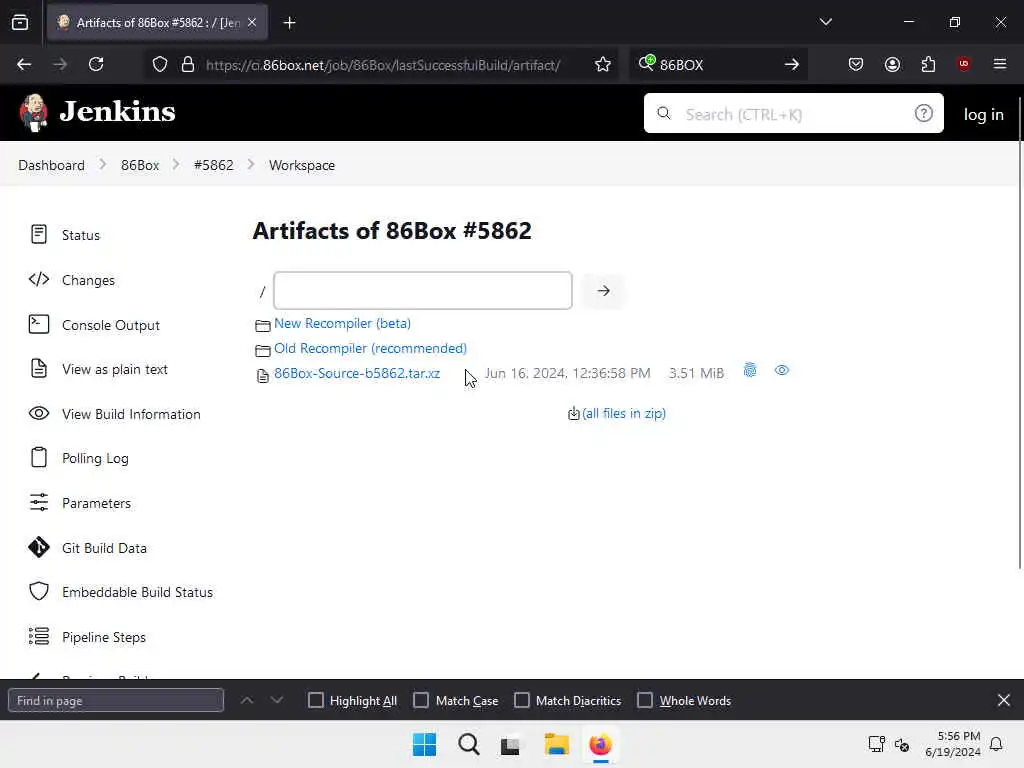Bookmark this page with the star icon
This screenshot has height=768, width=1024.
tap(603, 64)
